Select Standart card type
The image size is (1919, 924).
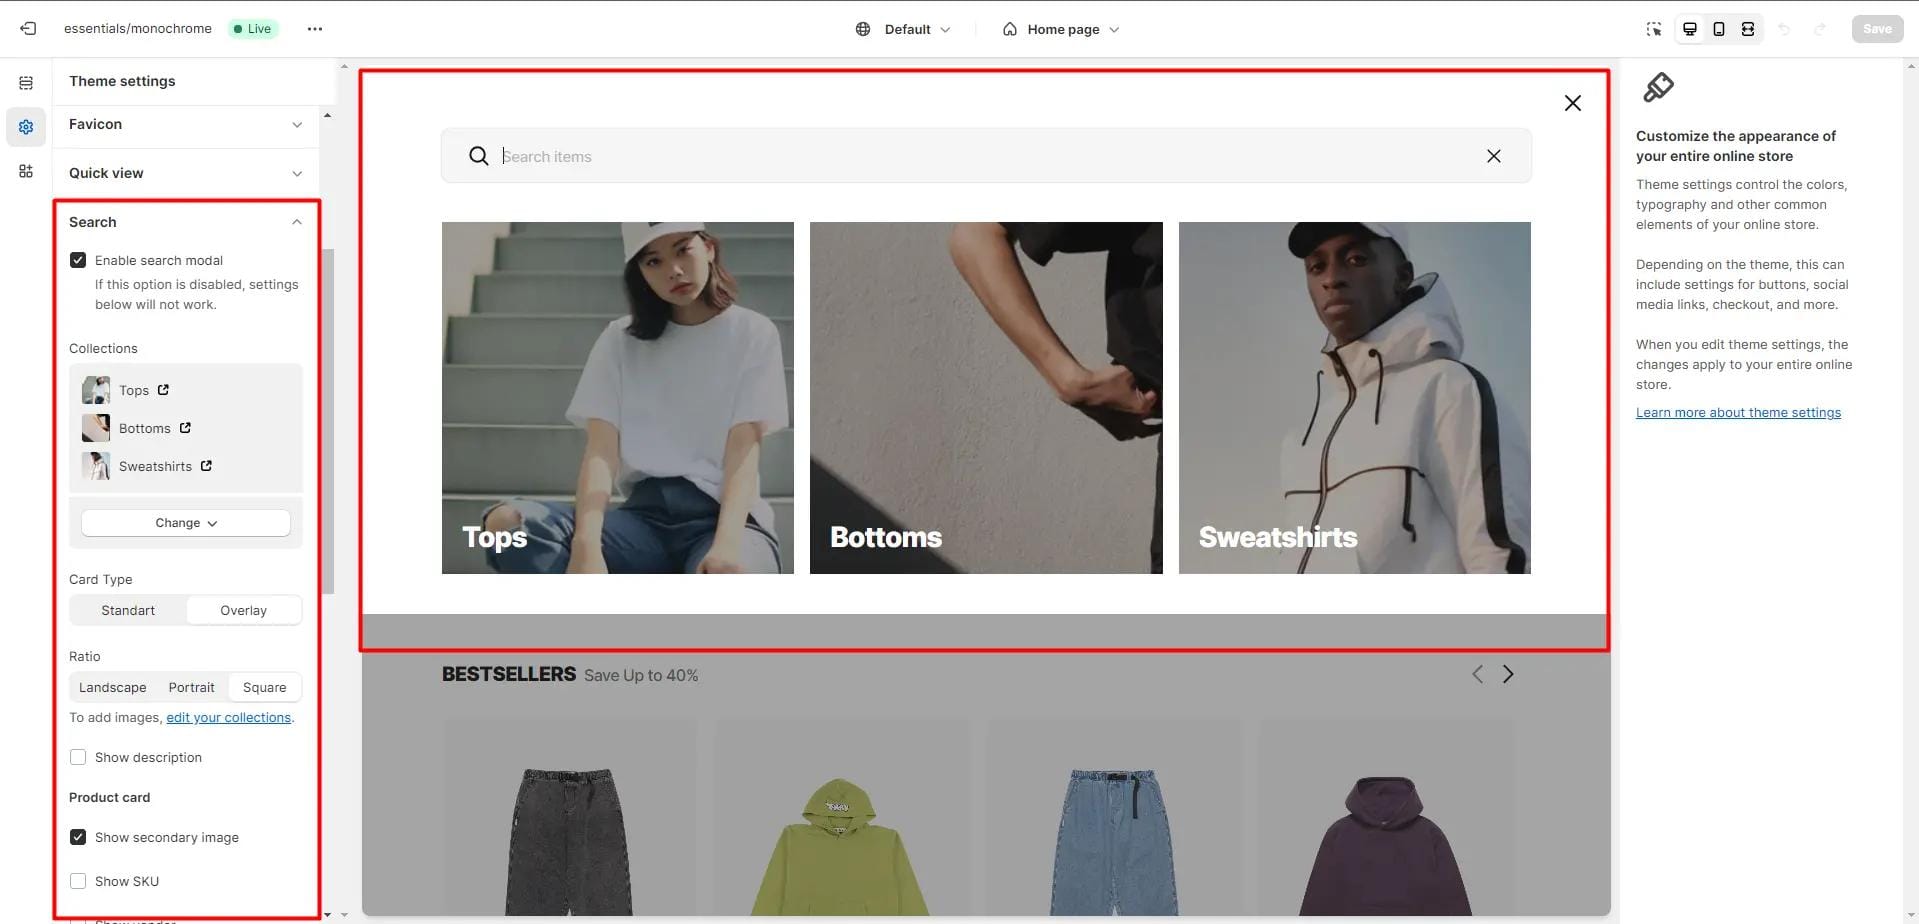pyautogui.click(x=128, y=610)
